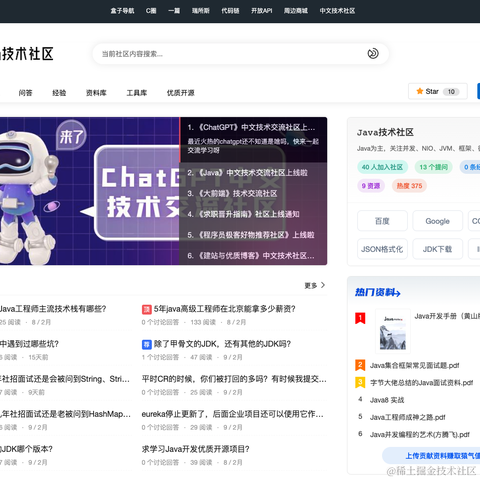Screen dimensions: 480x480
Task: Open the post 除了甲骨文的JDK，还有其他的JDK吗
Action: tap(222, 344)
